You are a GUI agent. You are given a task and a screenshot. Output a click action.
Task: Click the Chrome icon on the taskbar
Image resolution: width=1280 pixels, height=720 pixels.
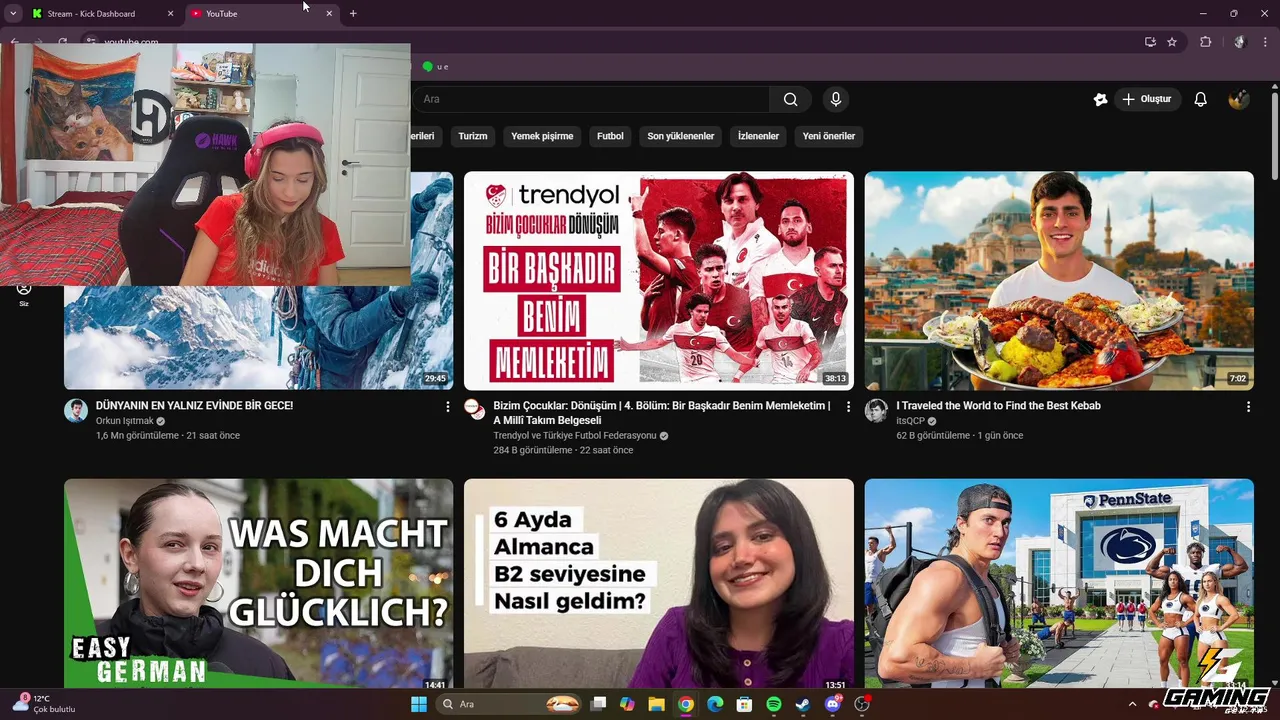tap(686, 704)
